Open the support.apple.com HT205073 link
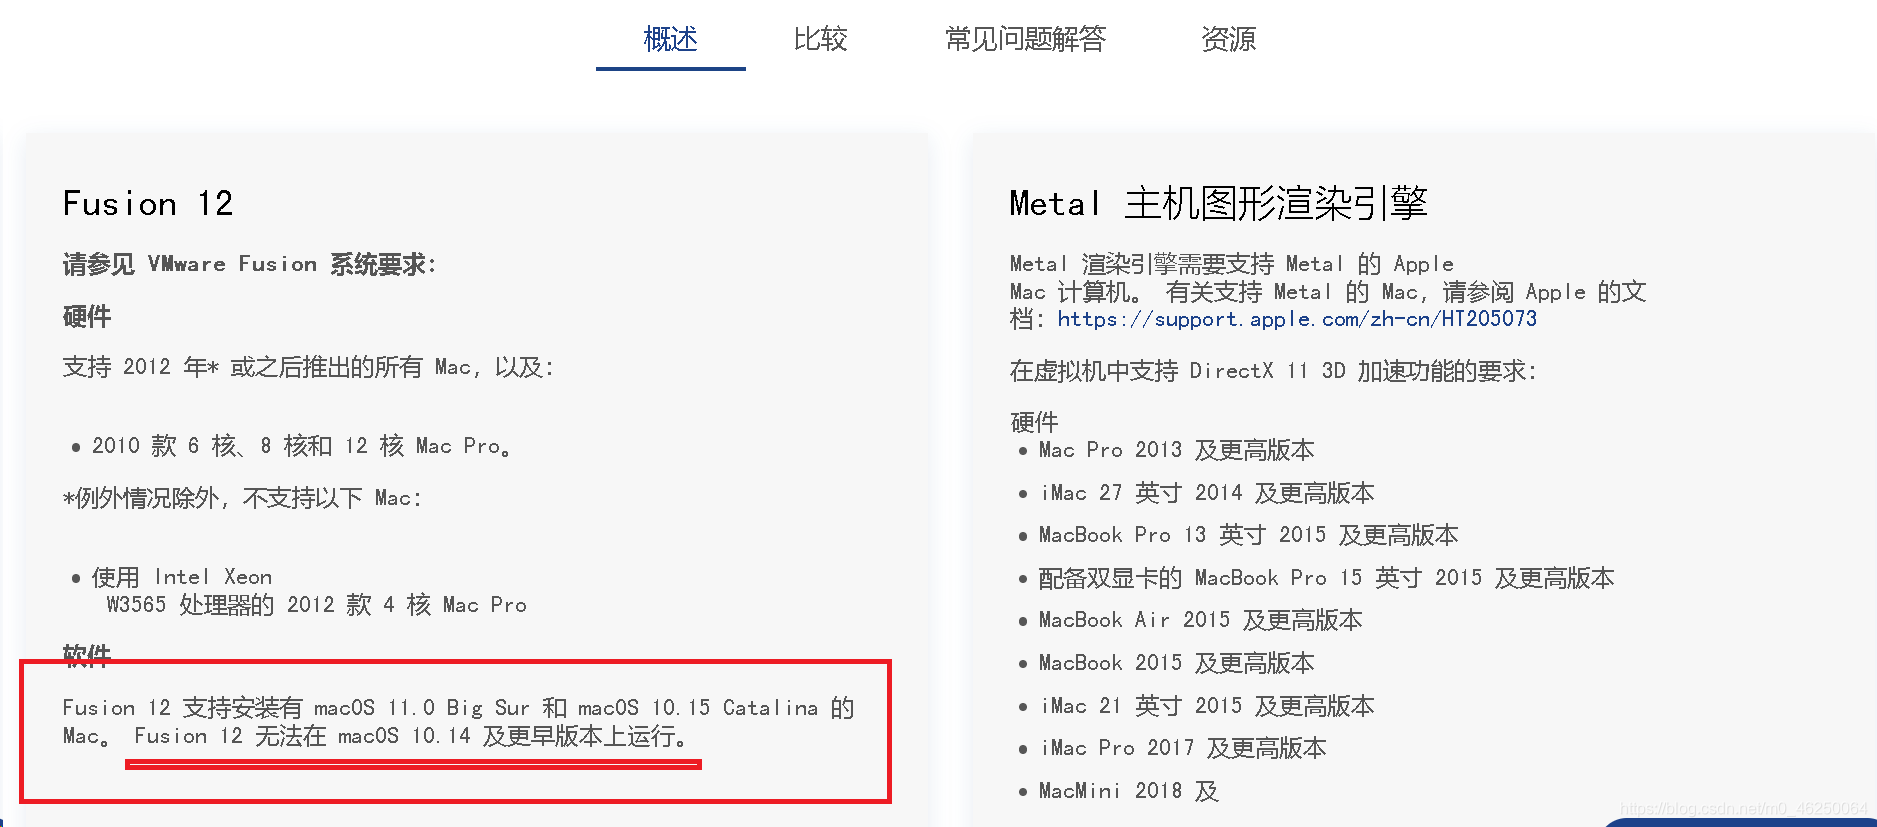 tap(1297, 319)
